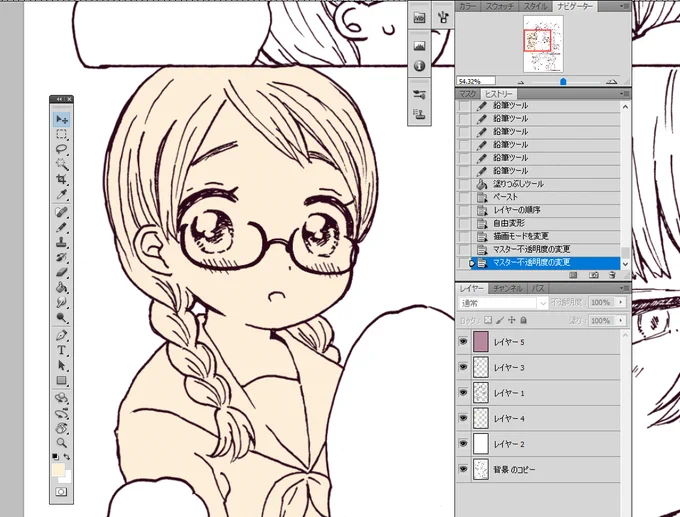Swap foreground and background colors

point(67,456)
